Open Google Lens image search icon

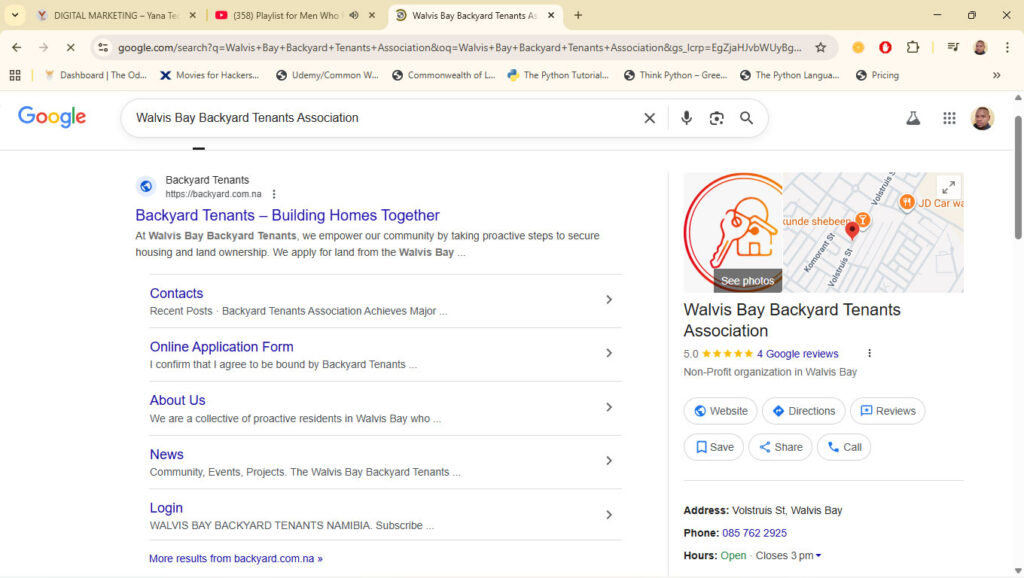tap(716, 118)
